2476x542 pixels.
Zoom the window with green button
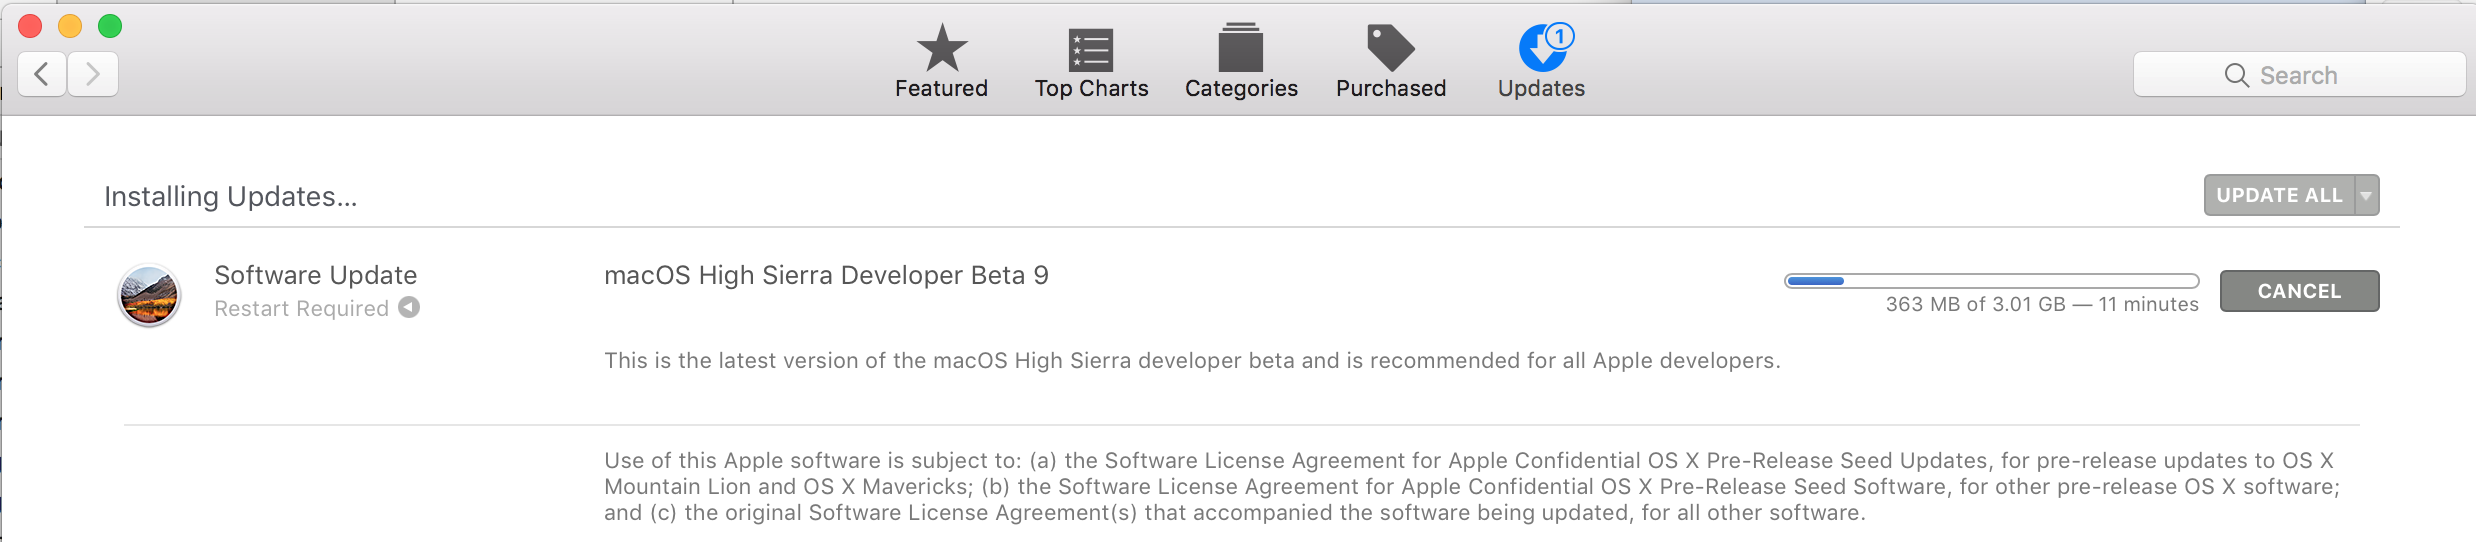pos(110,26)
